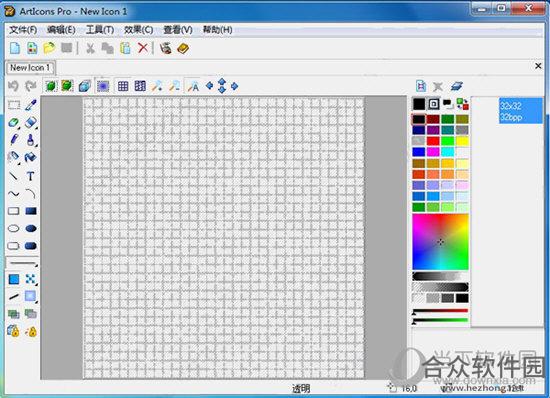Pick the cyan palette swatch
The height and width of the screenshot is (398, 550).
pyautogui.click(x=448, y=152)
